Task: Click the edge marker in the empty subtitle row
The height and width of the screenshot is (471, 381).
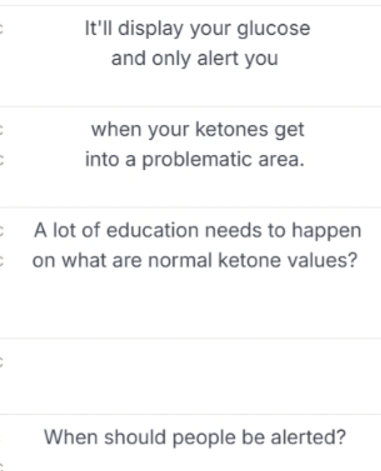Action: click(x=1, y=362)
